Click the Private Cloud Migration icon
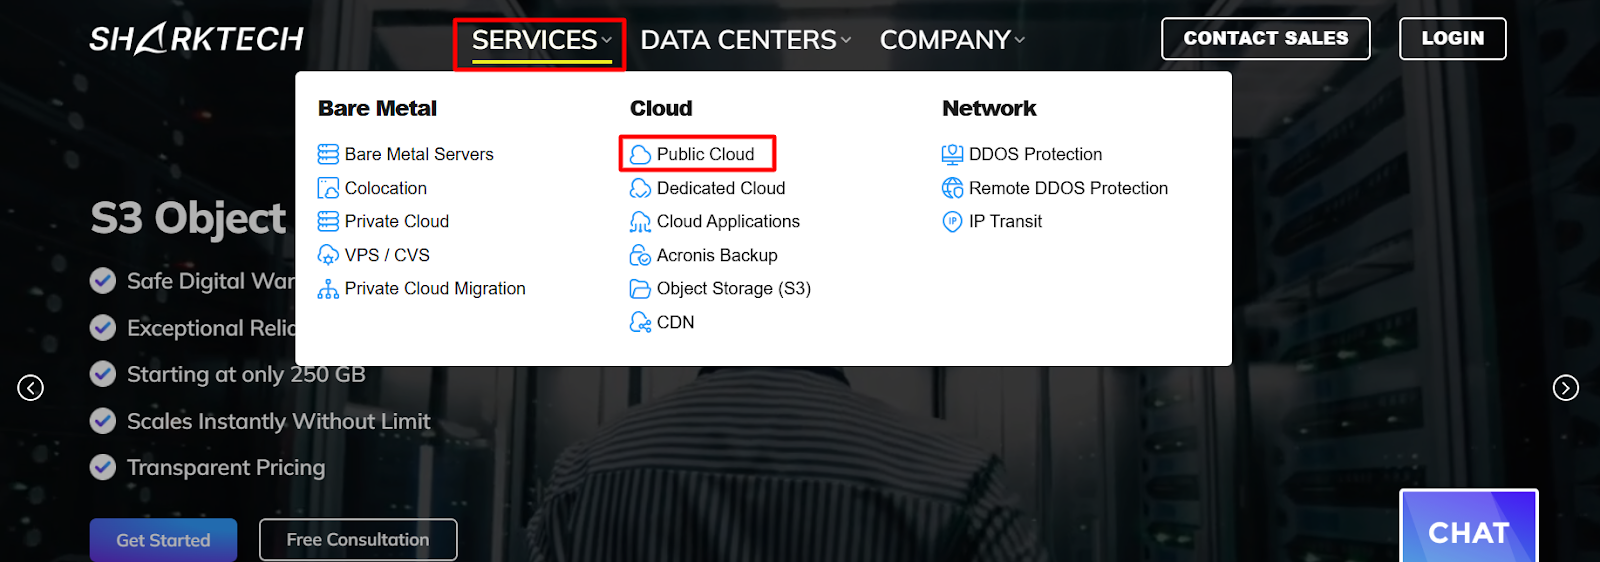This screenshot has width=1600, height=562. click(328, 289)
